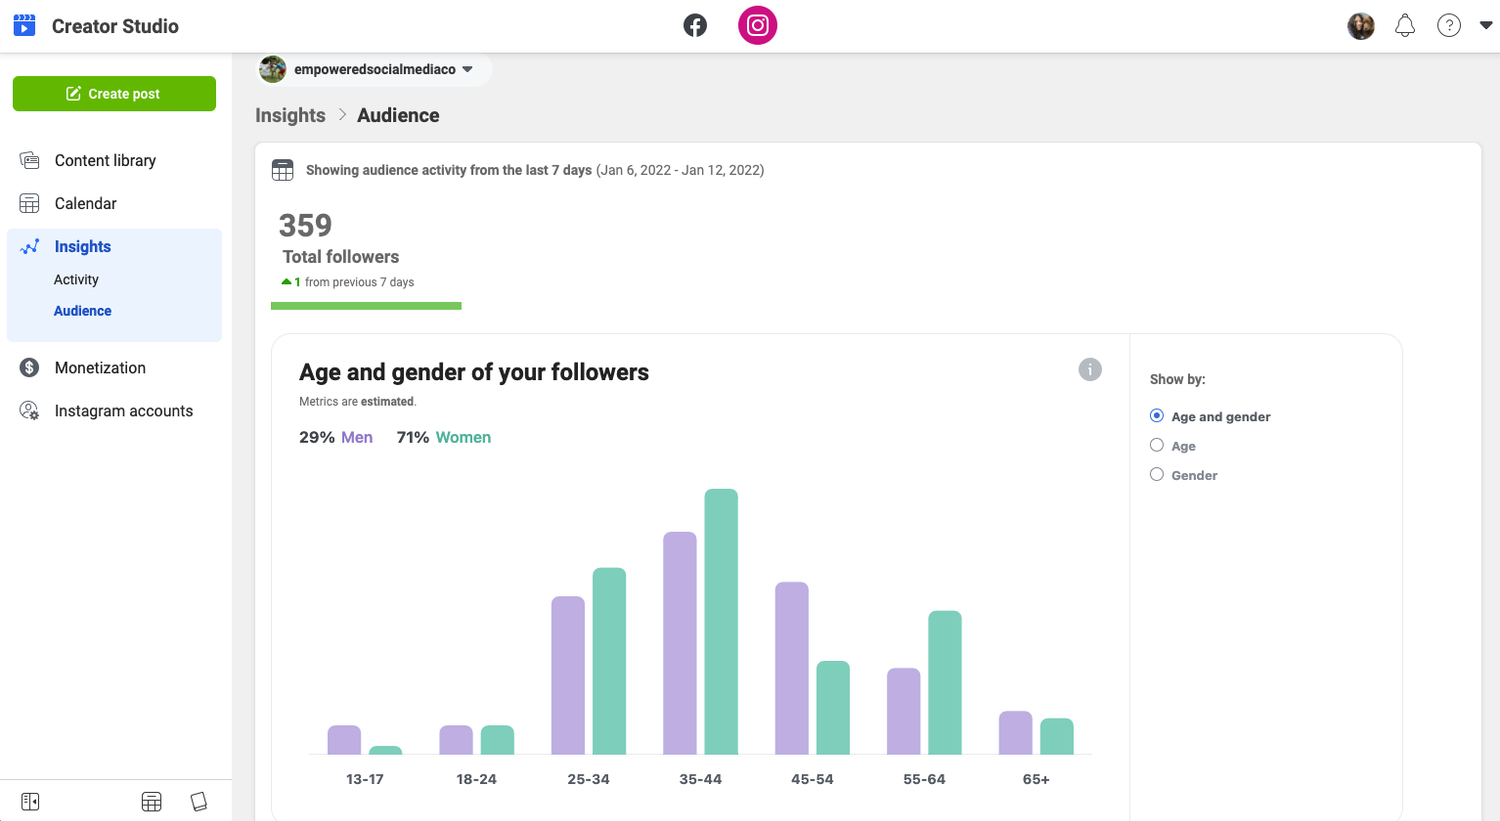Click the Monetization dollar icon
This screenshot has height=821, width=1500.
[29, 367]
